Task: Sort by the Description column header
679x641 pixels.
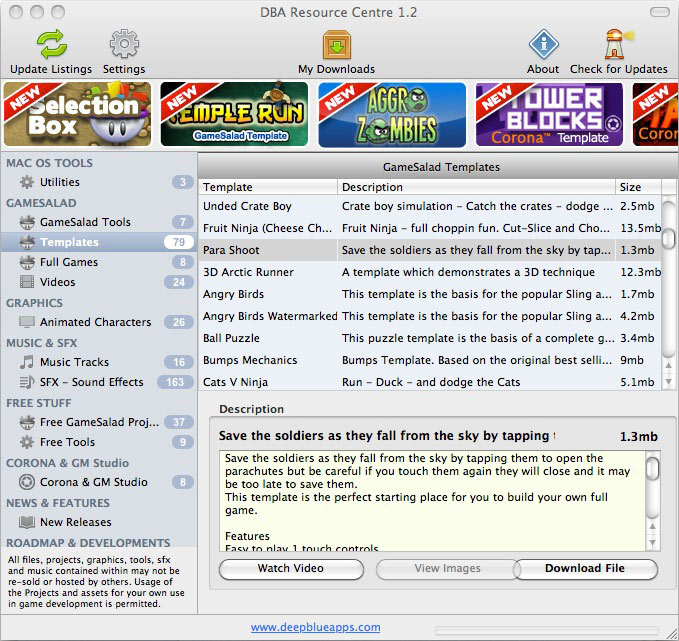Action: [476, 187]
